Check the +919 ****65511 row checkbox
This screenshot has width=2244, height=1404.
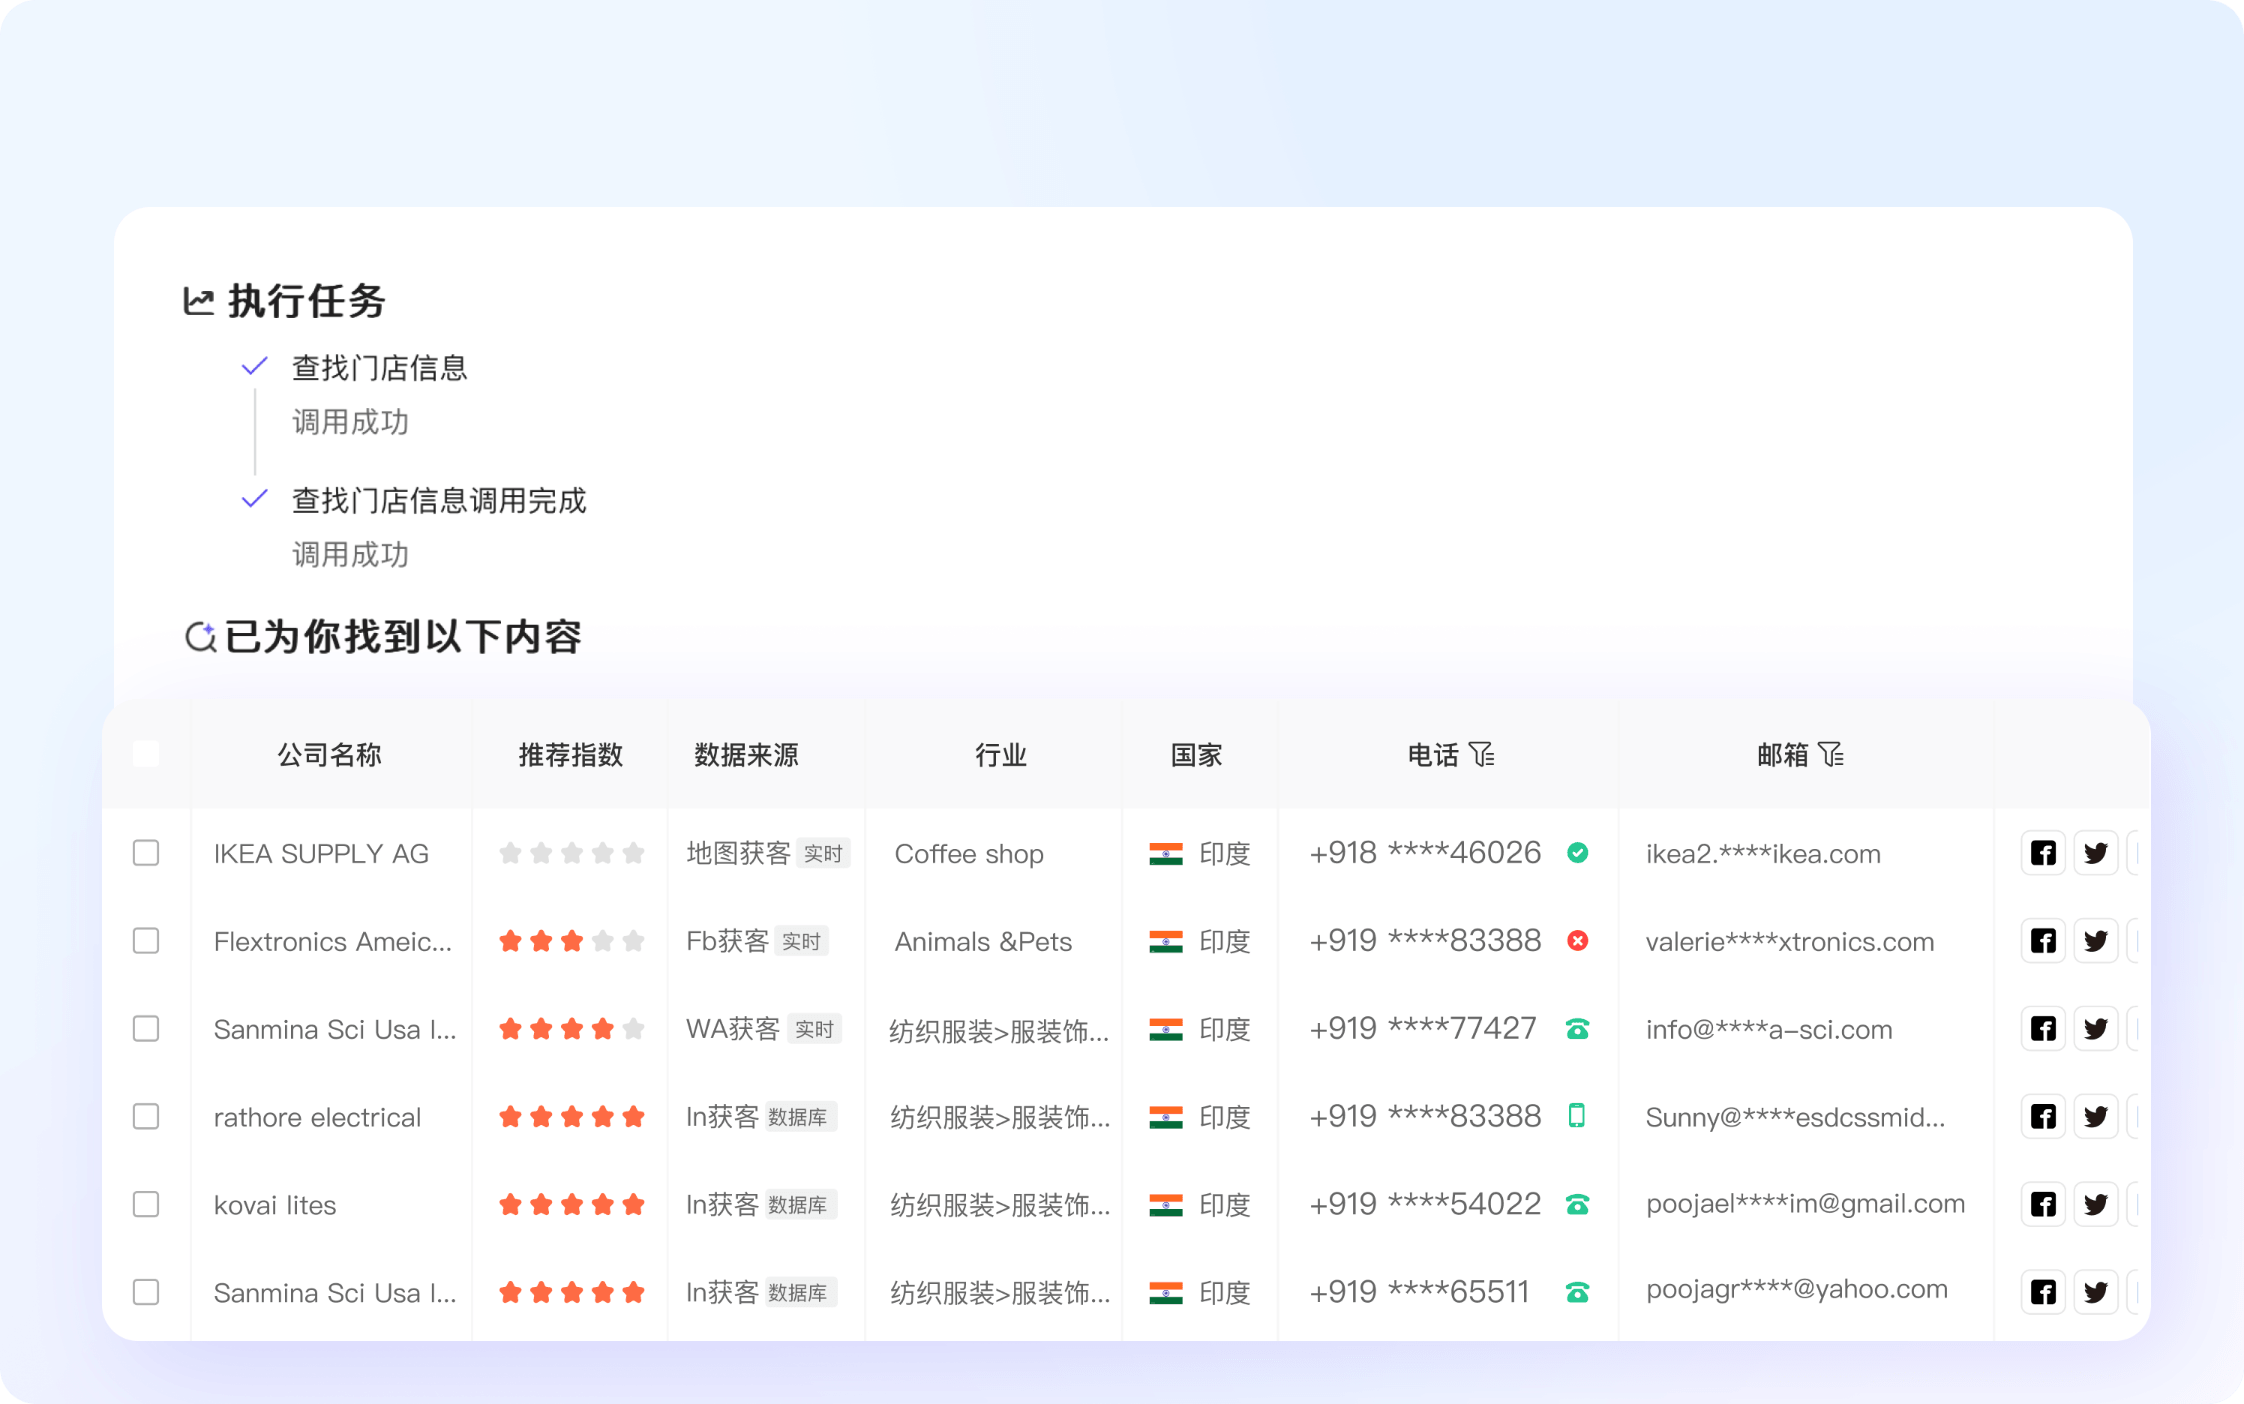click(146, 1292)
